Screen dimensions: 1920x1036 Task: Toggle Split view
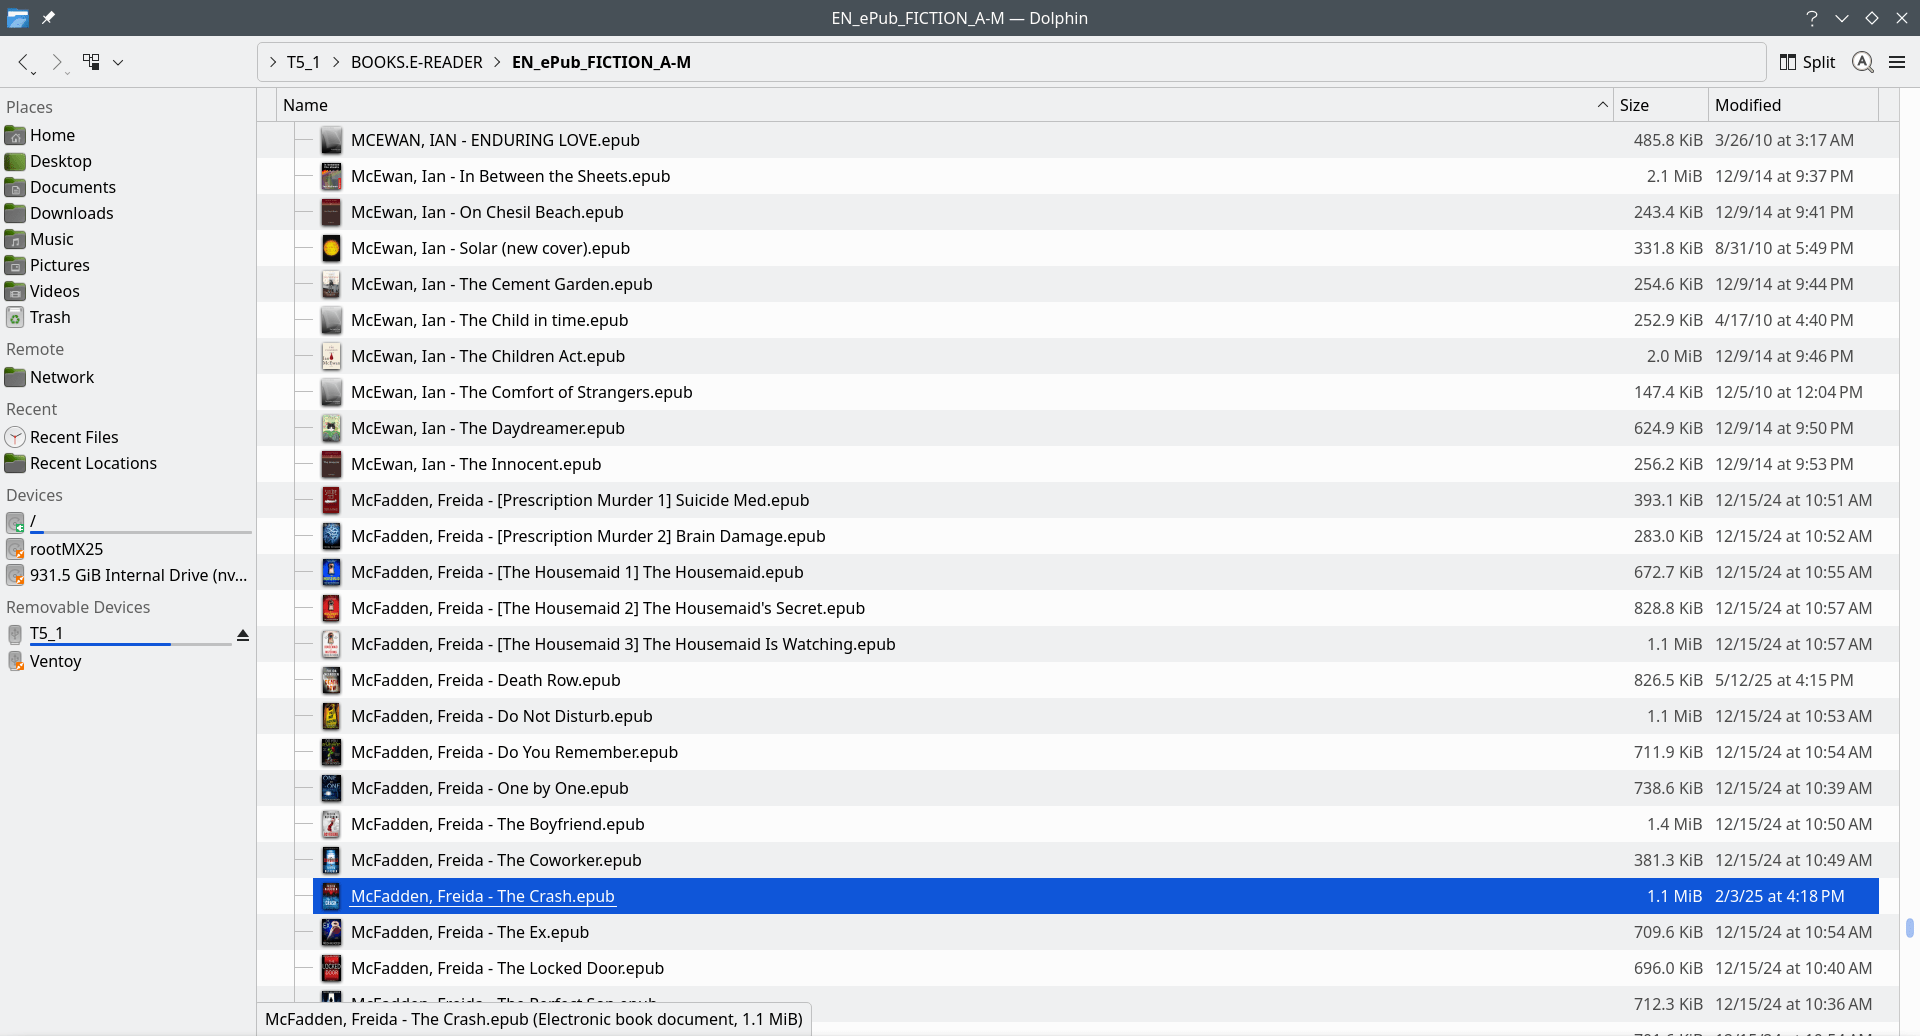(1807, 62)
